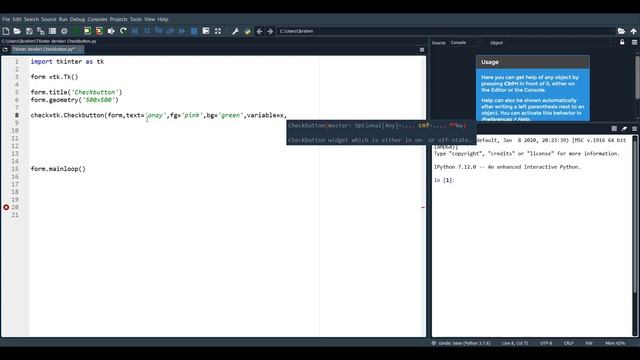Open the Help pane options menu

634,42
